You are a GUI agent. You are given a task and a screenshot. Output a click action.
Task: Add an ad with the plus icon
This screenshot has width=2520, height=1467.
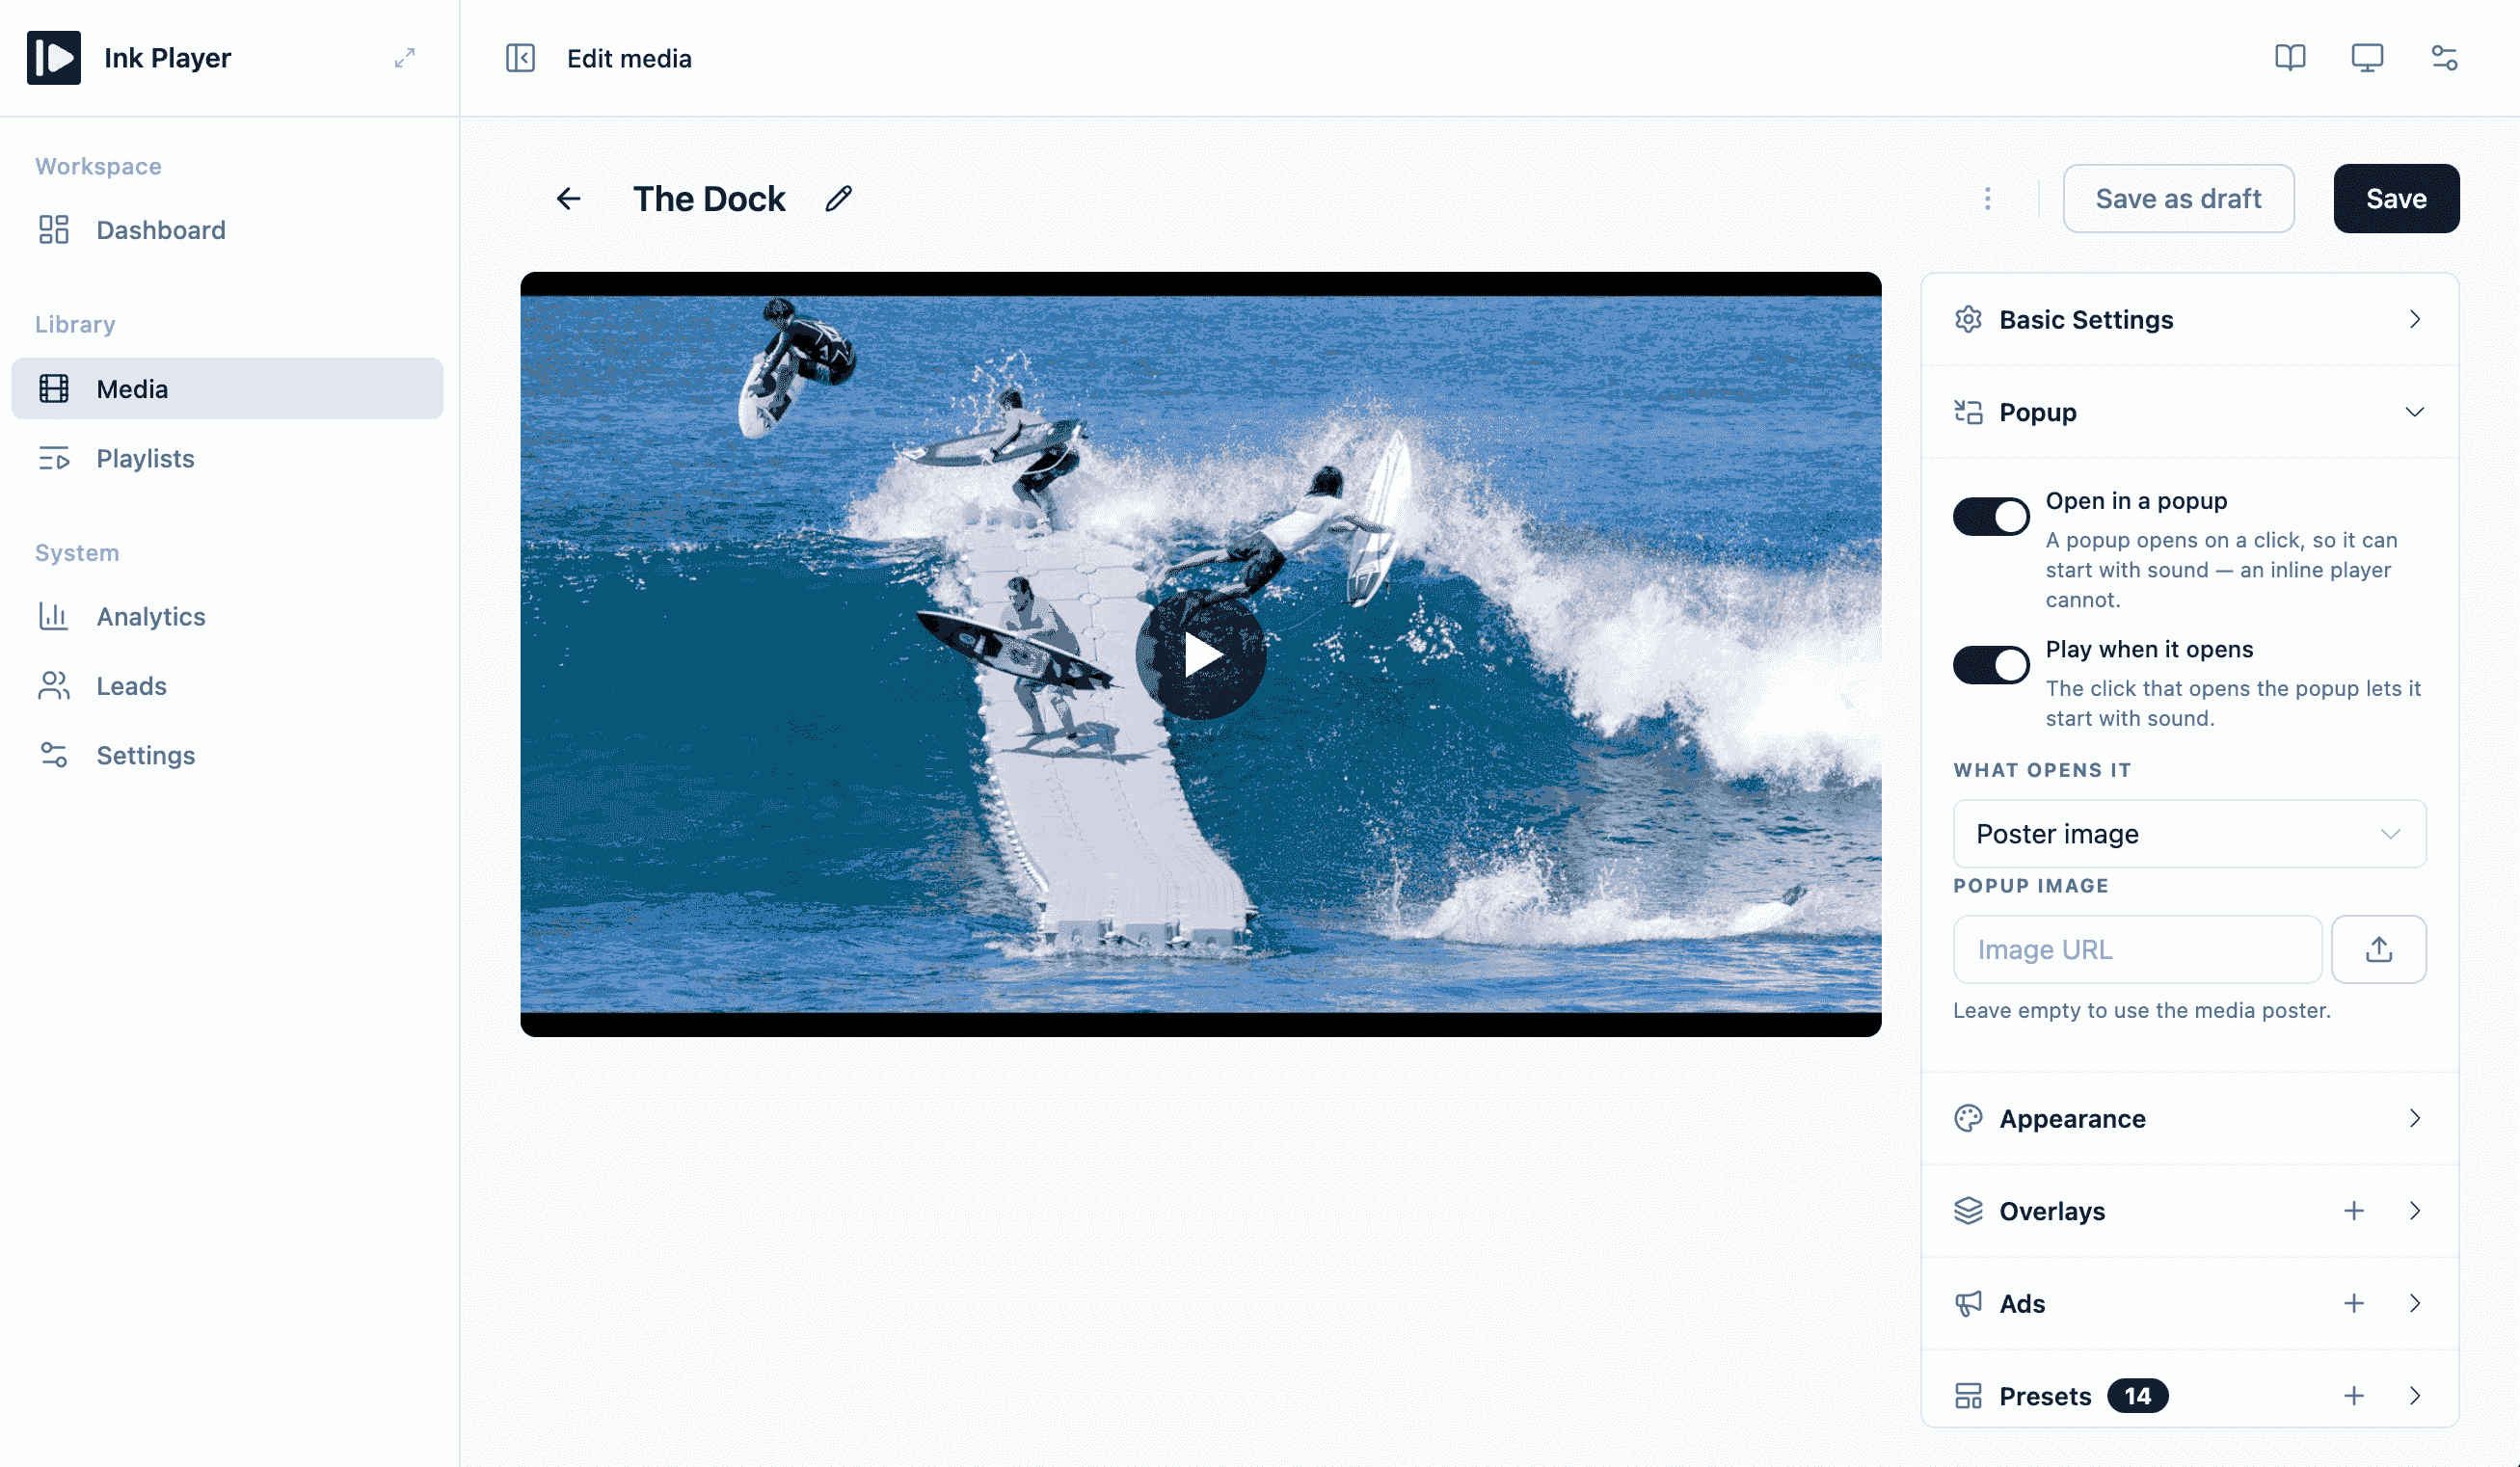(x=2354, y=1303)
